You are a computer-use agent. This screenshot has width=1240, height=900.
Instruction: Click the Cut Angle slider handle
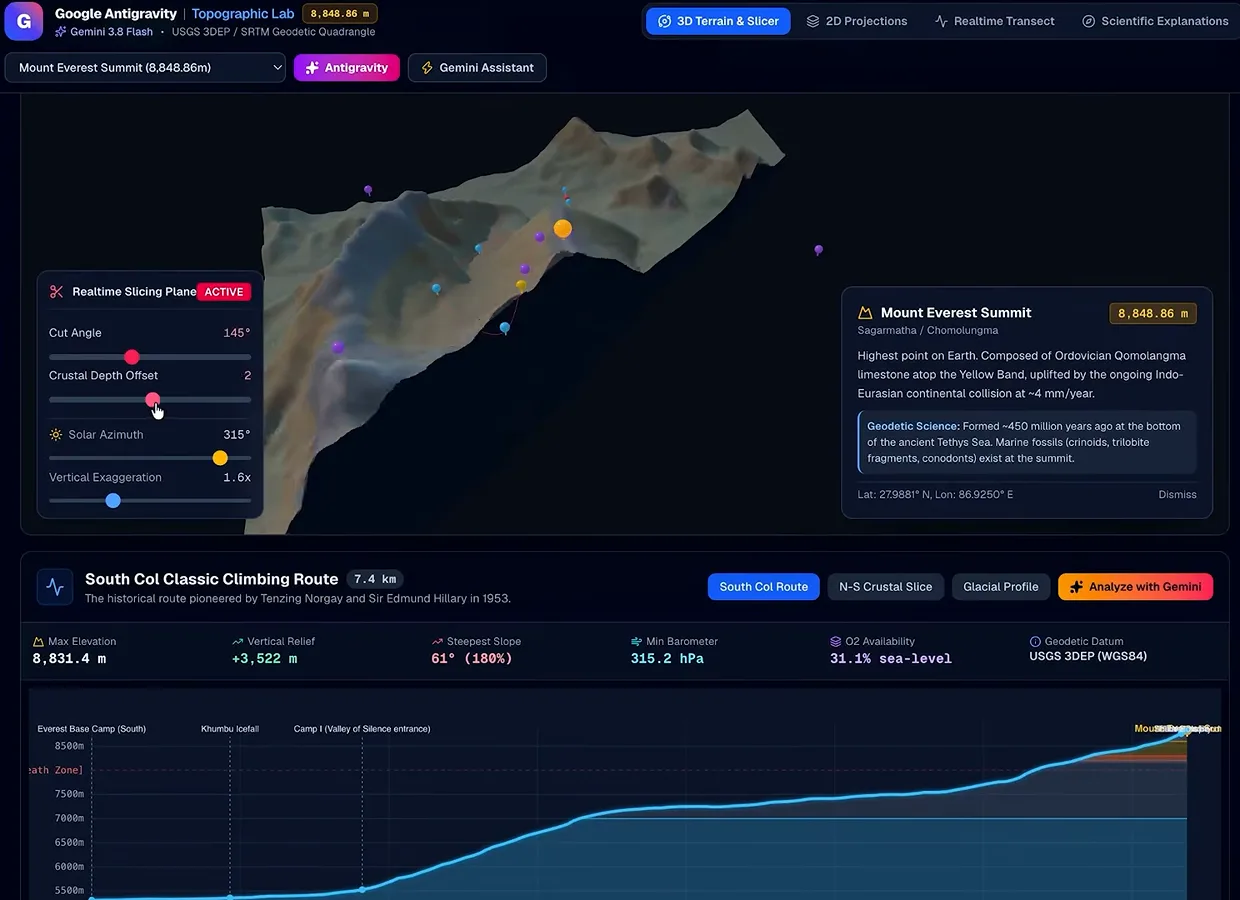point(131,357)
